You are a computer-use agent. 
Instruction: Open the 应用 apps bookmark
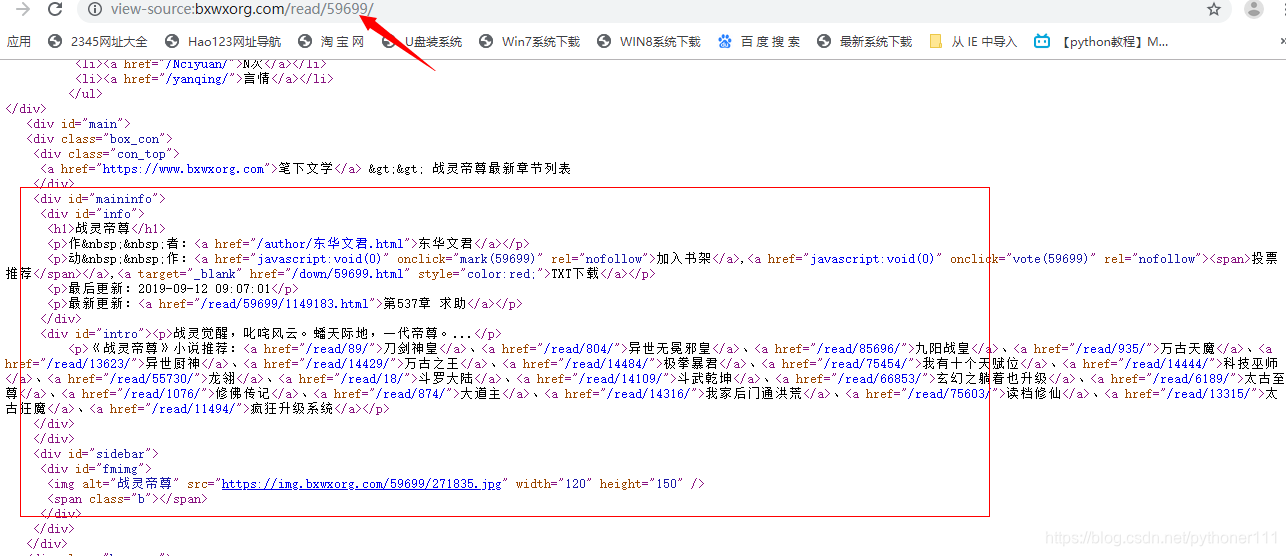18,42
